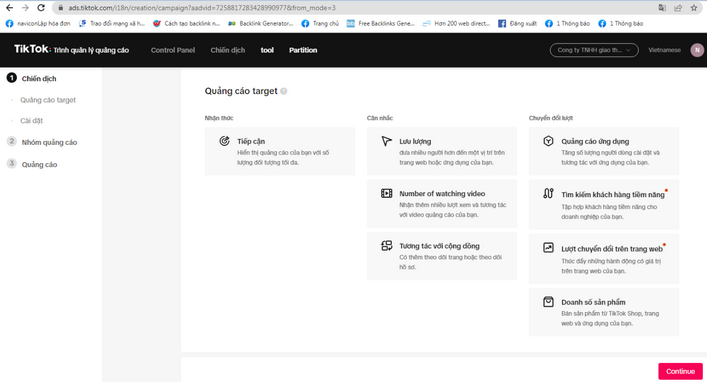Open the Đăng xuất bookmark

pyautogui.click(x=518, y=23)
